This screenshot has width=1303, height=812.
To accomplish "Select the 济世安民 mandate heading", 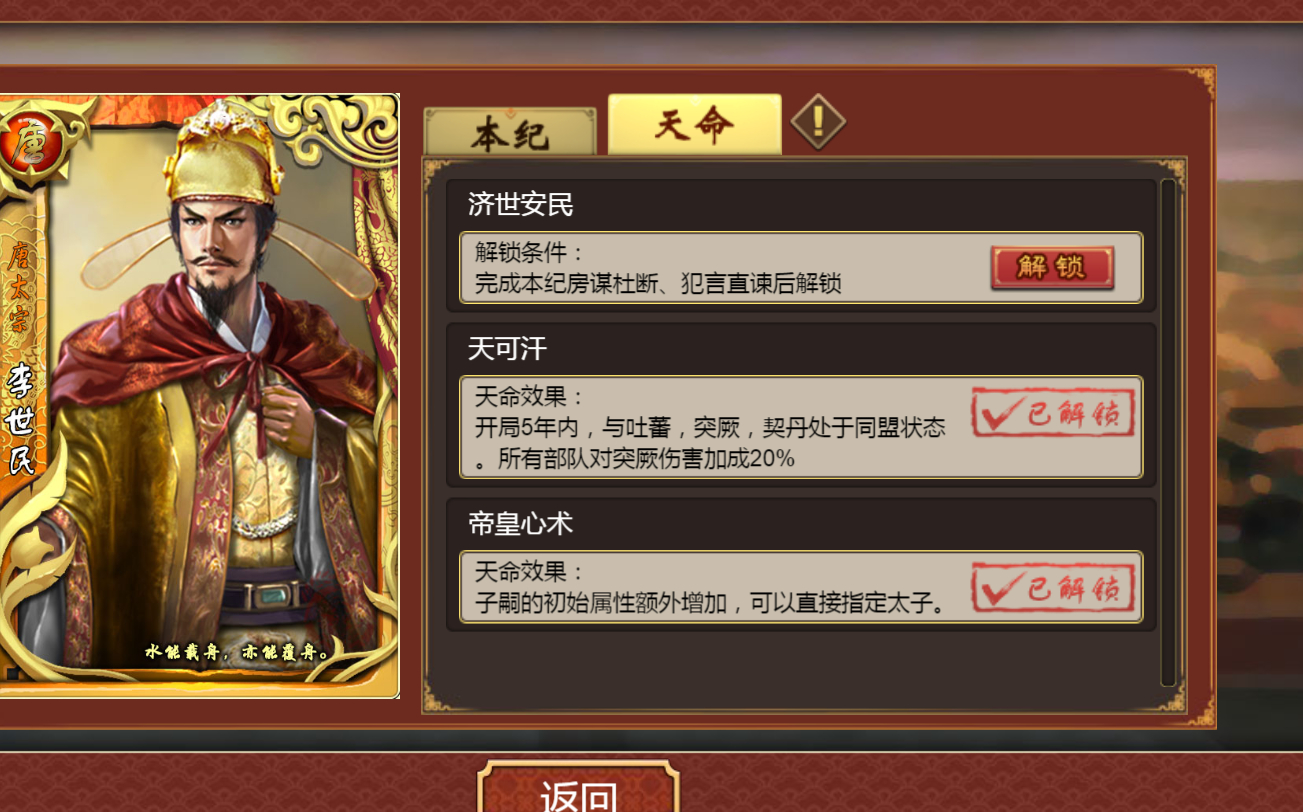I will pyautogui.click(x=520, y=205).
